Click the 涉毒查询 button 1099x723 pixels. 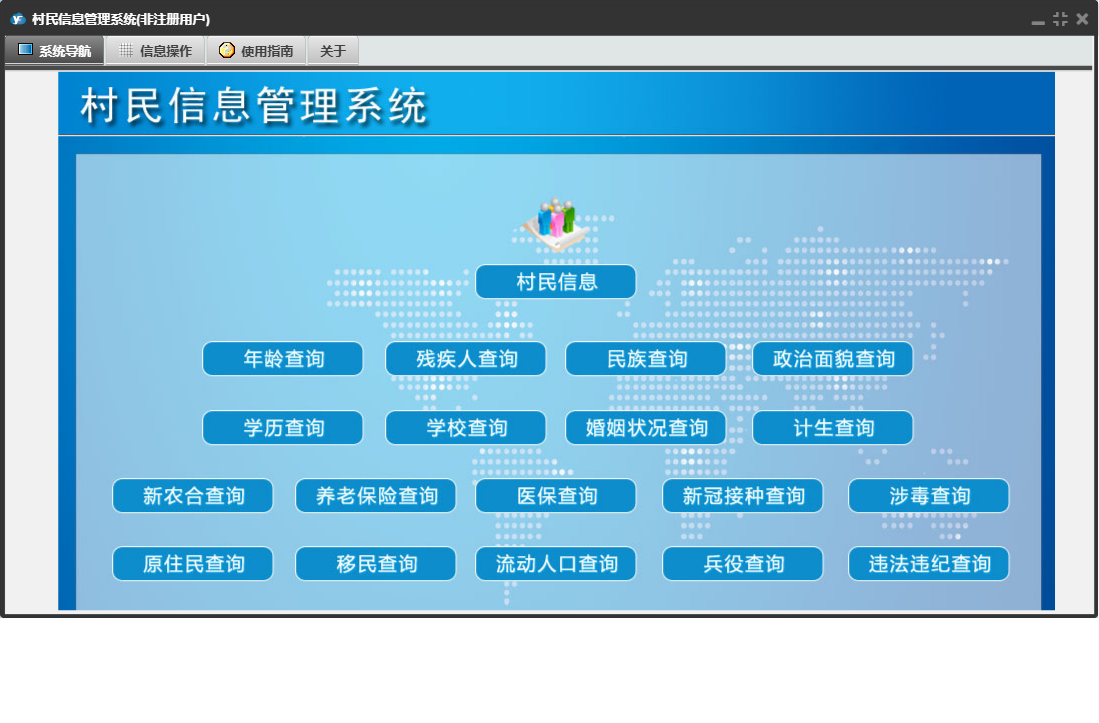tap(929, 496)
